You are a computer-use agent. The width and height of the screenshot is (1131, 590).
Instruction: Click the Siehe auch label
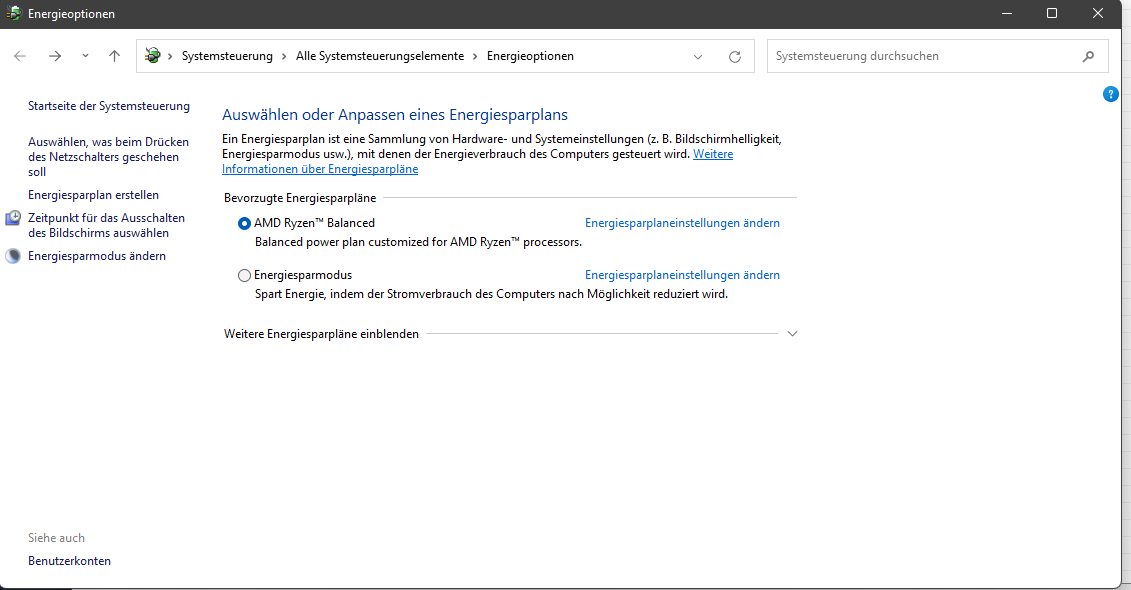(56, 538)
